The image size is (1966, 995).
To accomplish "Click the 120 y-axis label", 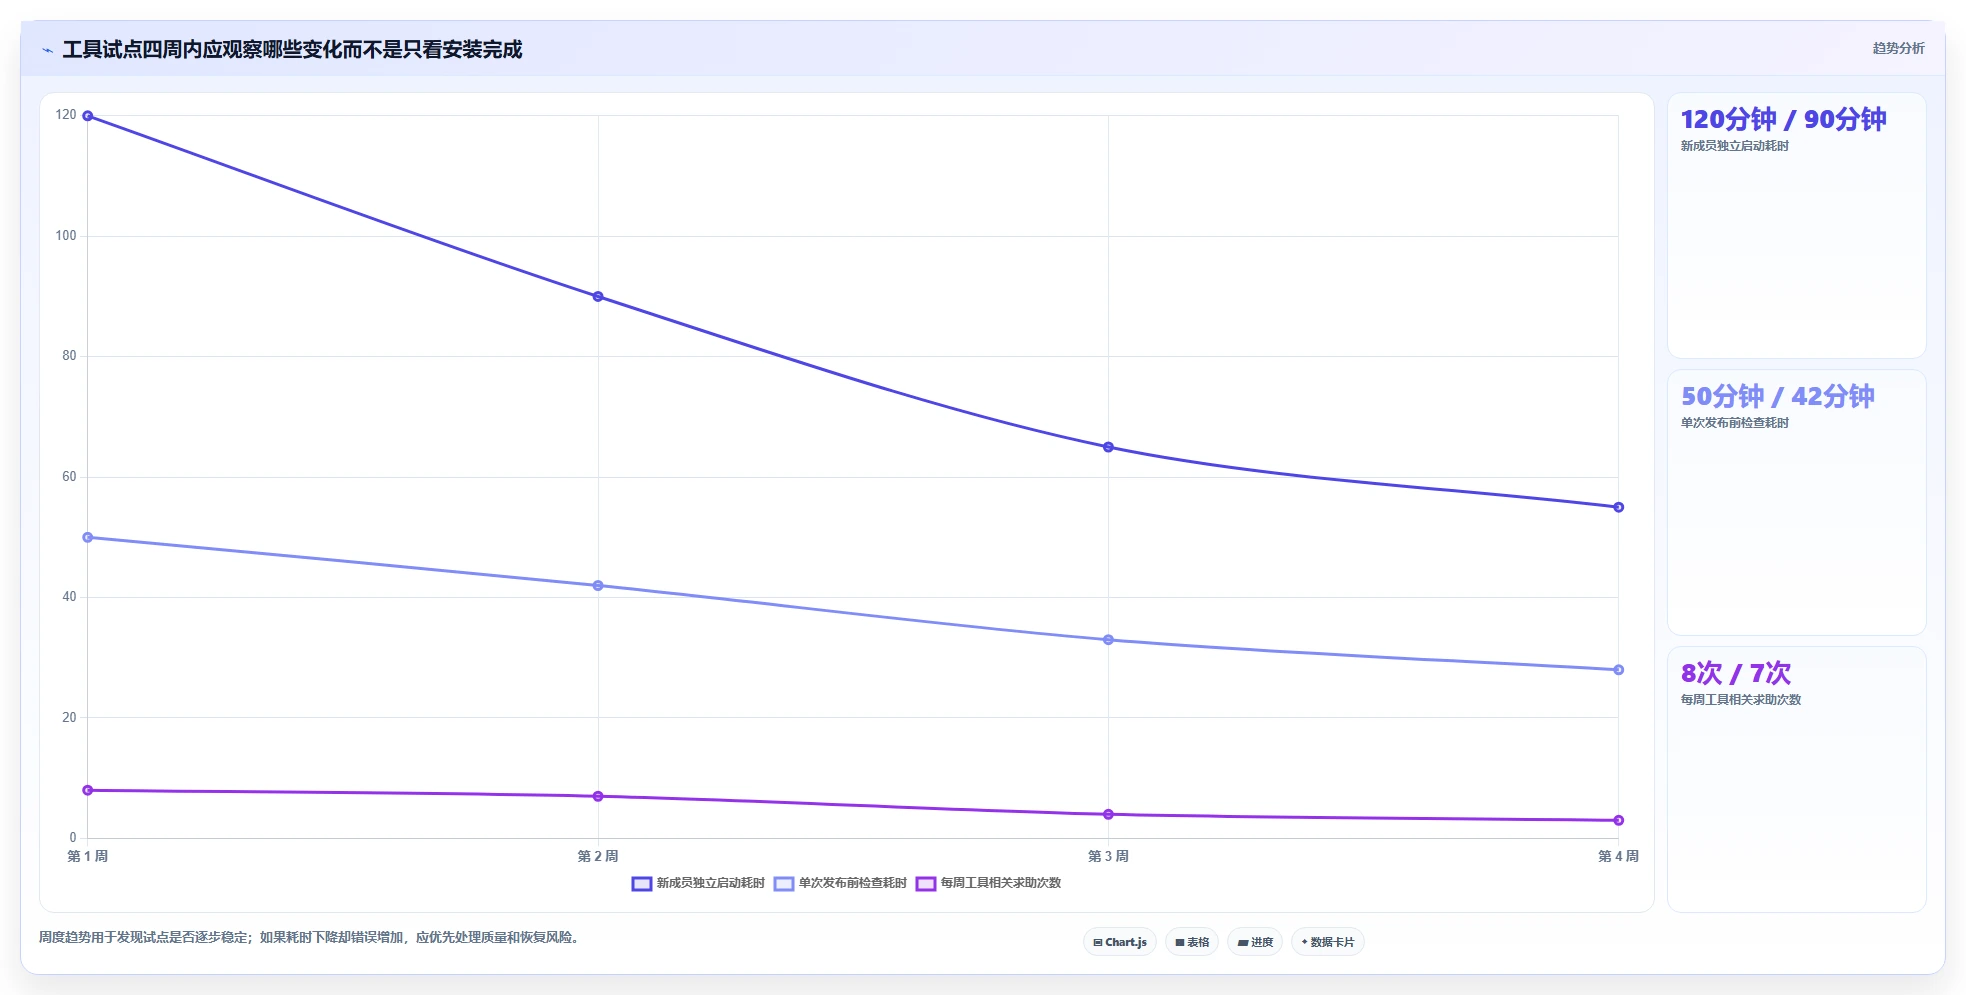I will [x=66, y=115].
